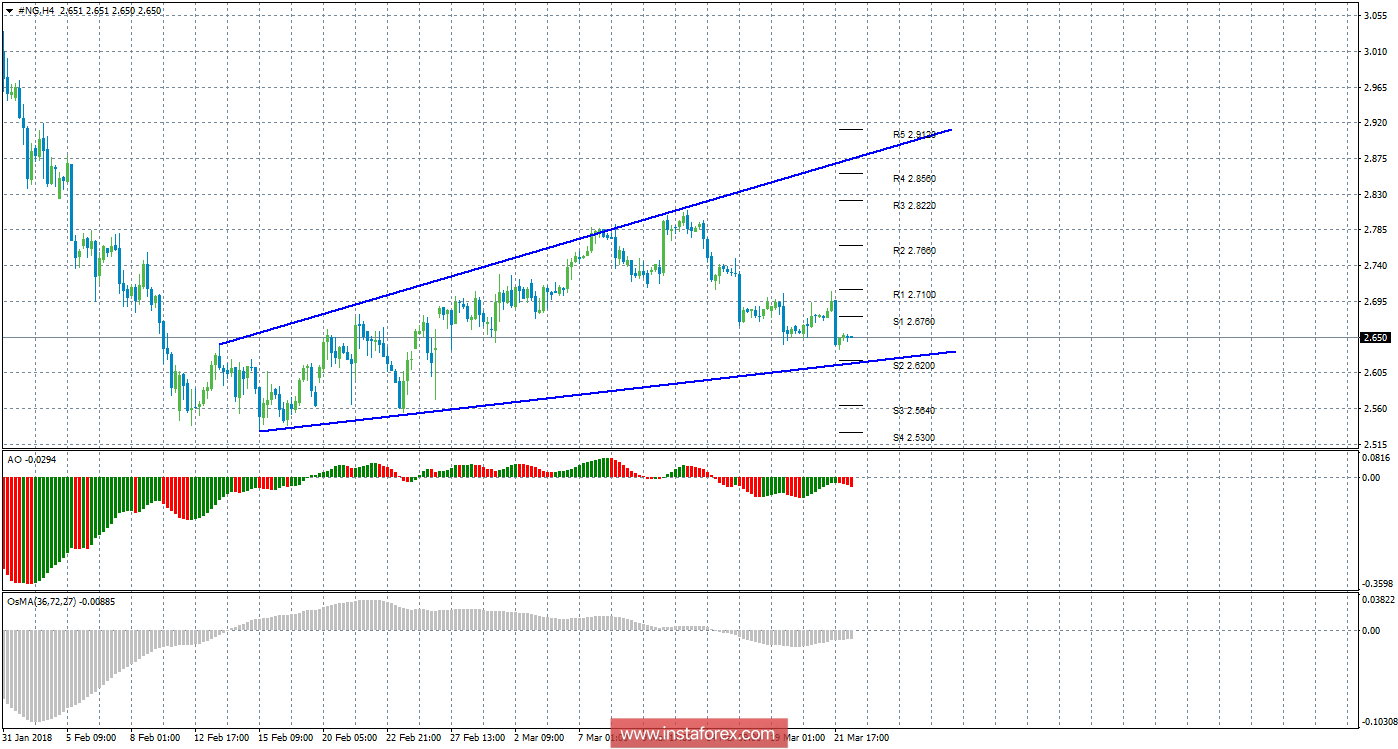Click the 2.515 price axis value
The image size is (1398, 749).
pos(1375,443)
